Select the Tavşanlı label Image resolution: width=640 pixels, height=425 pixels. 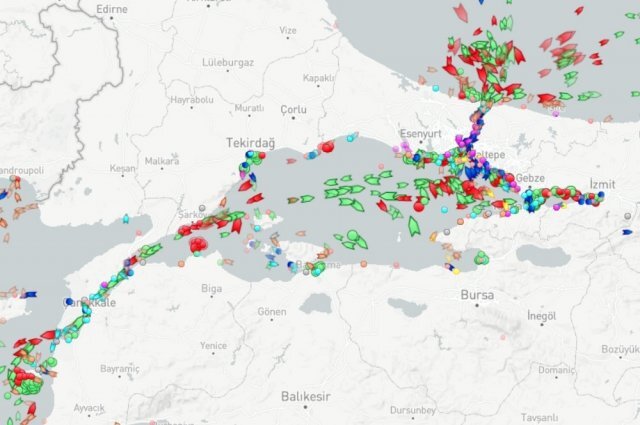coord(539,418)
